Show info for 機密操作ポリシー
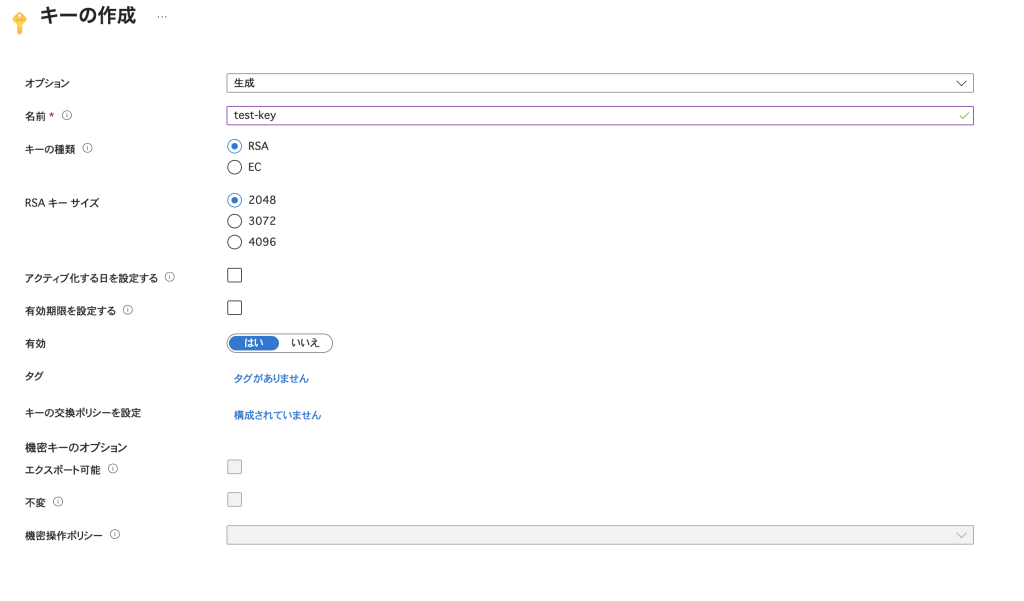 (115, 535)
